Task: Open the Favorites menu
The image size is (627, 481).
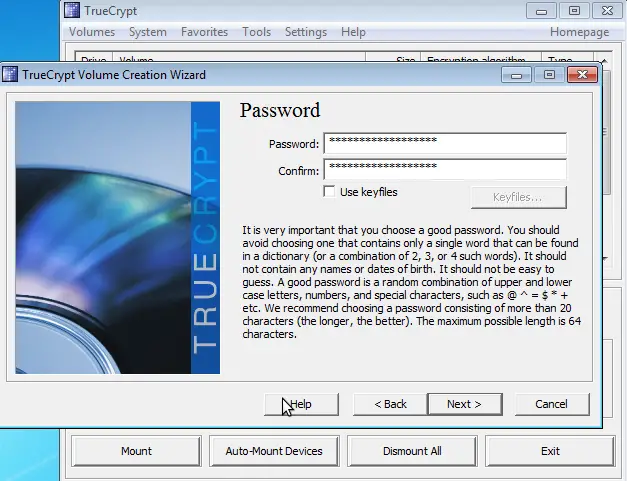Action: tap(204, 32)
